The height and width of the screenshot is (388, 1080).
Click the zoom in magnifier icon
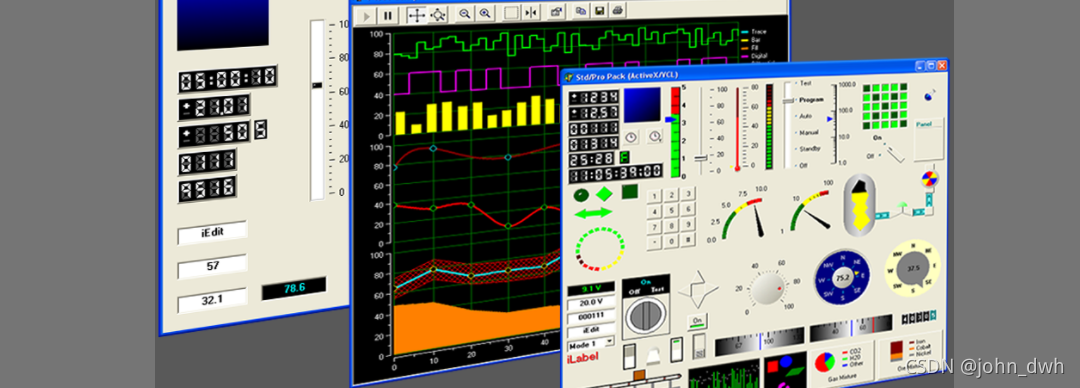pos(485,13)
